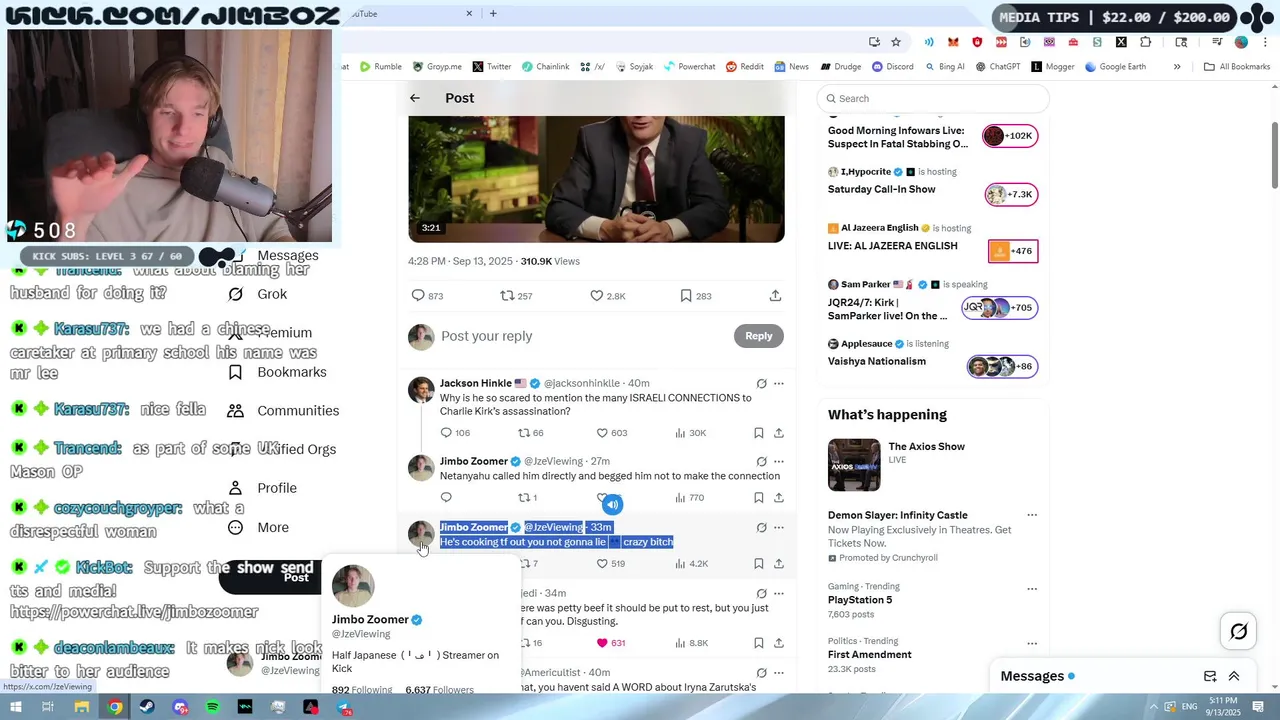Open Grok icon on Jackson Hinkle's reply
Screen dimensions: 1280x720
tap(761, 383)
